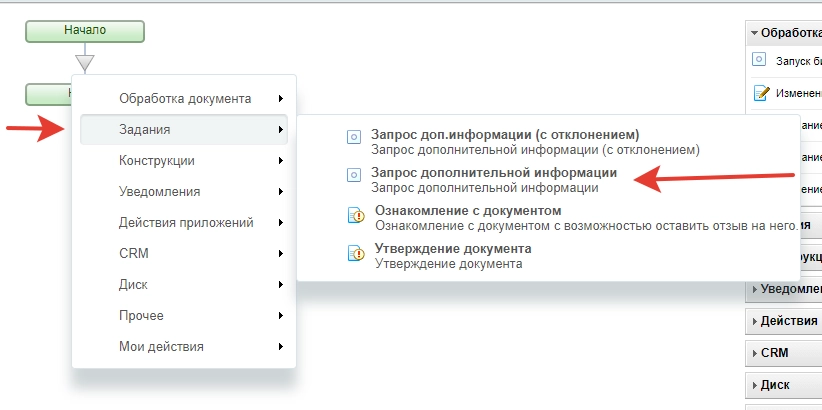This screenshot has height=410, width=822.
Task: Click the submenu arrow next to Мои действия
Action: pyautogui.click(x=281, y=346)
